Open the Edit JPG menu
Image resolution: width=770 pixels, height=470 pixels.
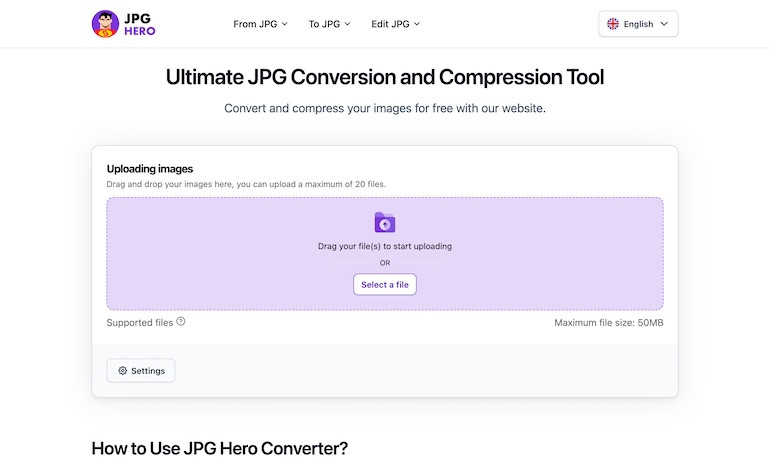point(396,24)
